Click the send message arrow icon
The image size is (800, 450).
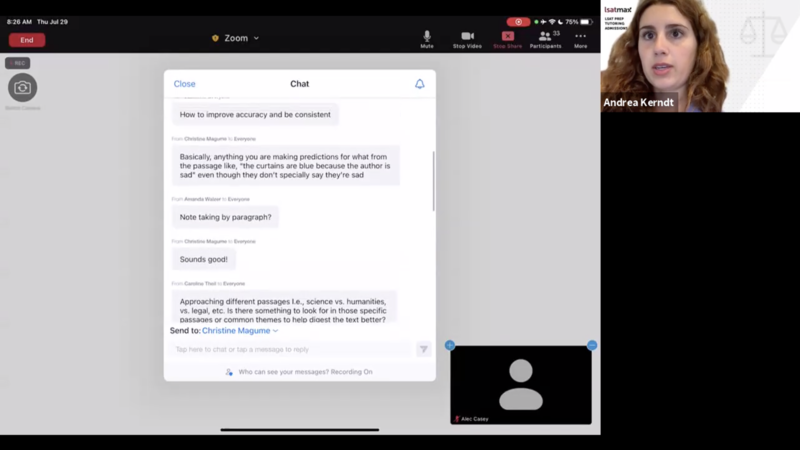(x=423, y=349)
